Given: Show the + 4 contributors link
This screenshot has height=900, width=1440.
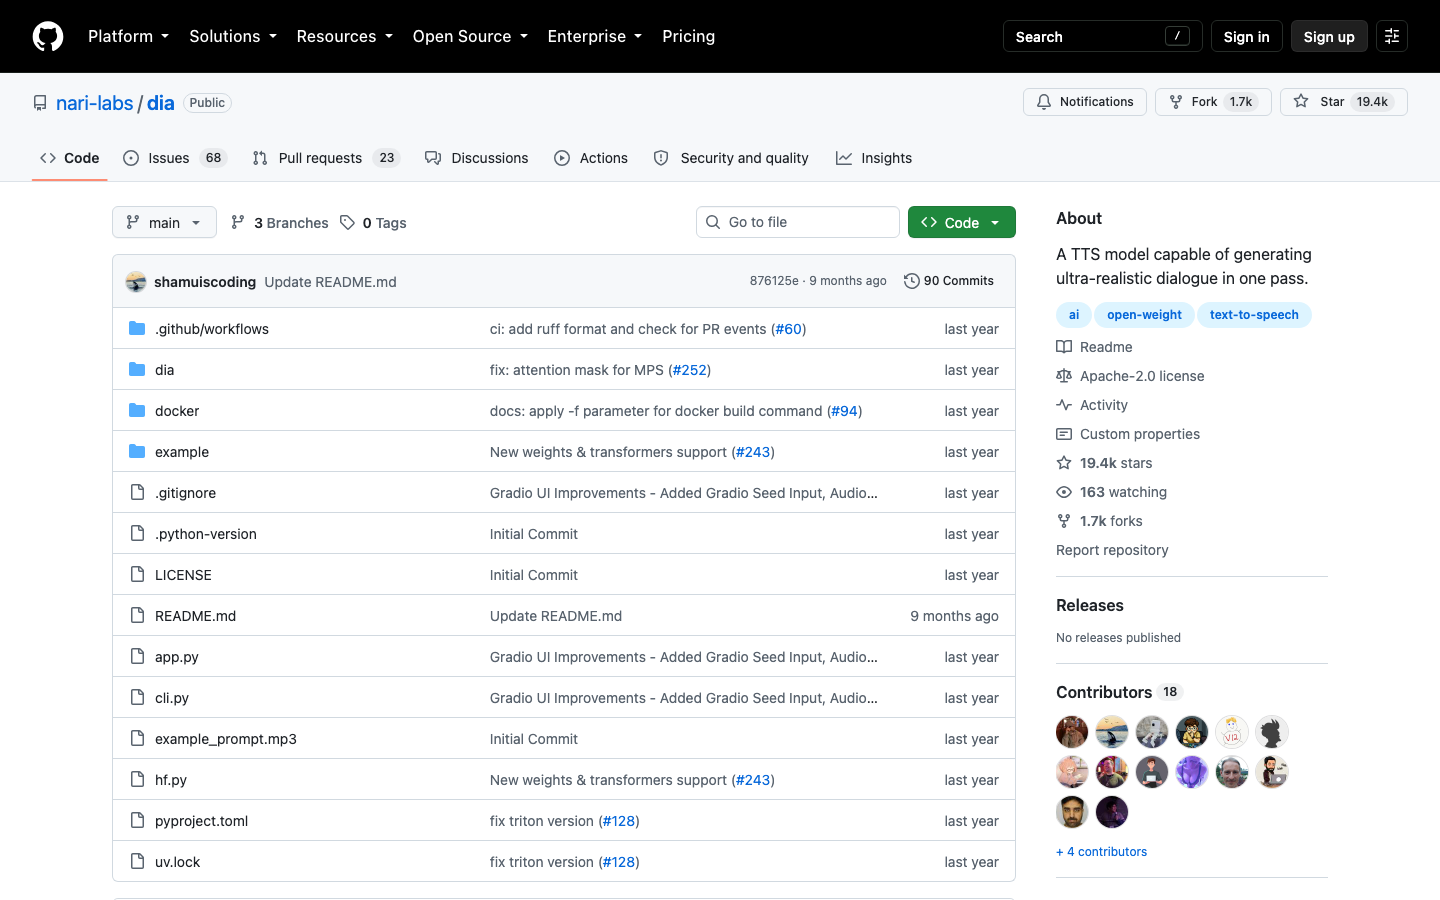Looking at the screenshot, I should pos(1102,852).
